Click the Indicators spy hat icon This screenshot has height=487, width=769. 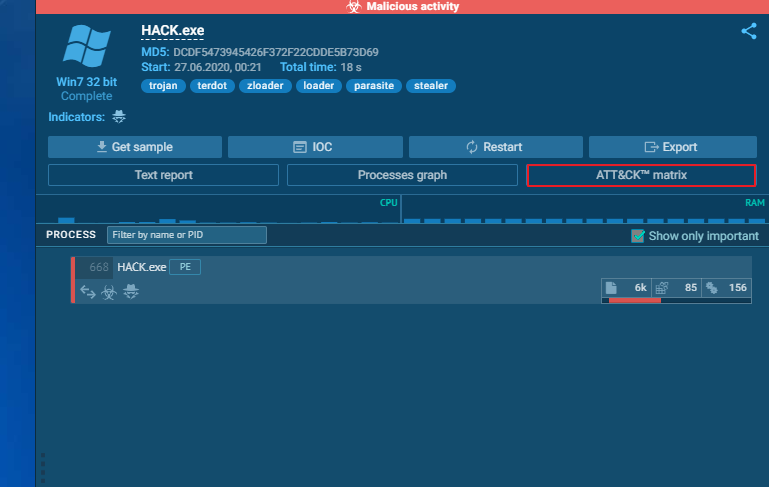[119, 117]
